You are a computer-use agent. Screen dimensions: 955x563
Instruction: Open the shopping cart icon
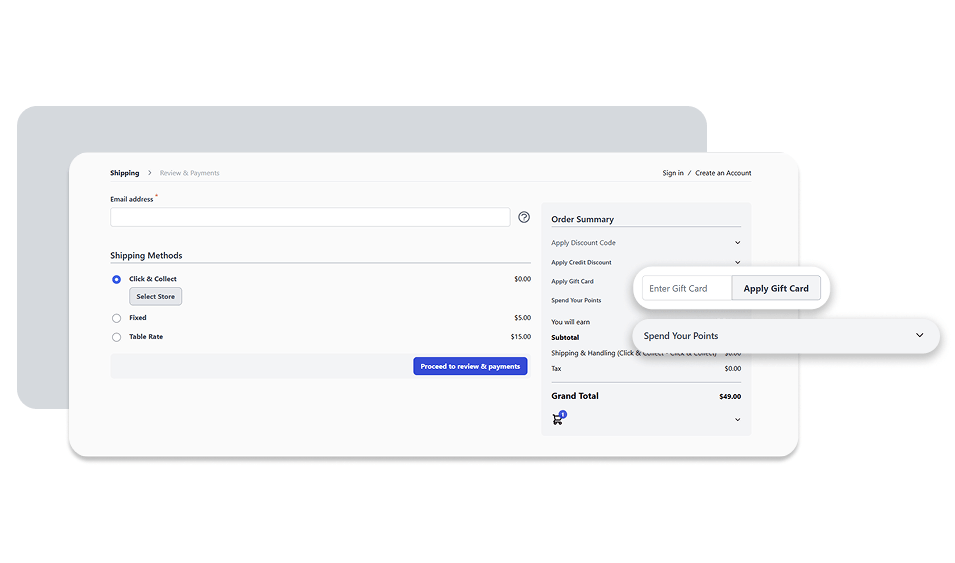pos(559,419)
